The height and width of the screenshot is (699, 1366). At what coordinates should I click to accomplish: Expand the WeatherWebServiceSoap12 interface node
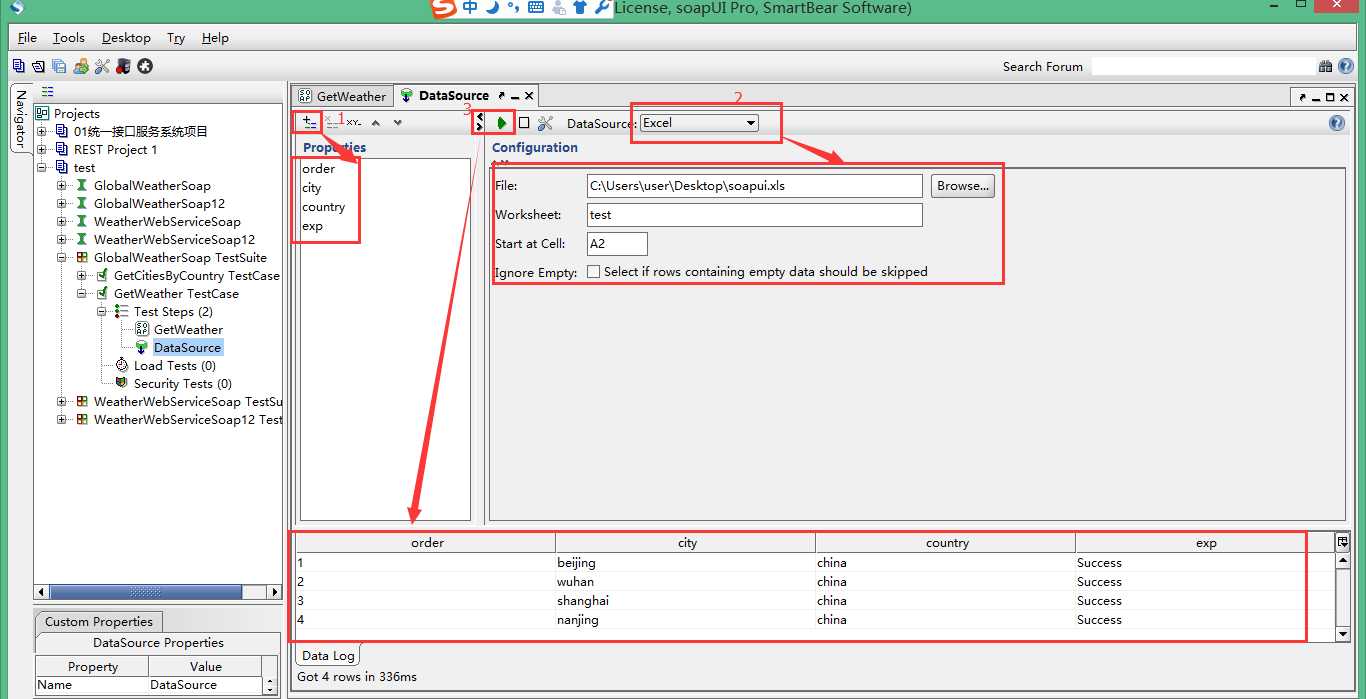coord(62,240)
